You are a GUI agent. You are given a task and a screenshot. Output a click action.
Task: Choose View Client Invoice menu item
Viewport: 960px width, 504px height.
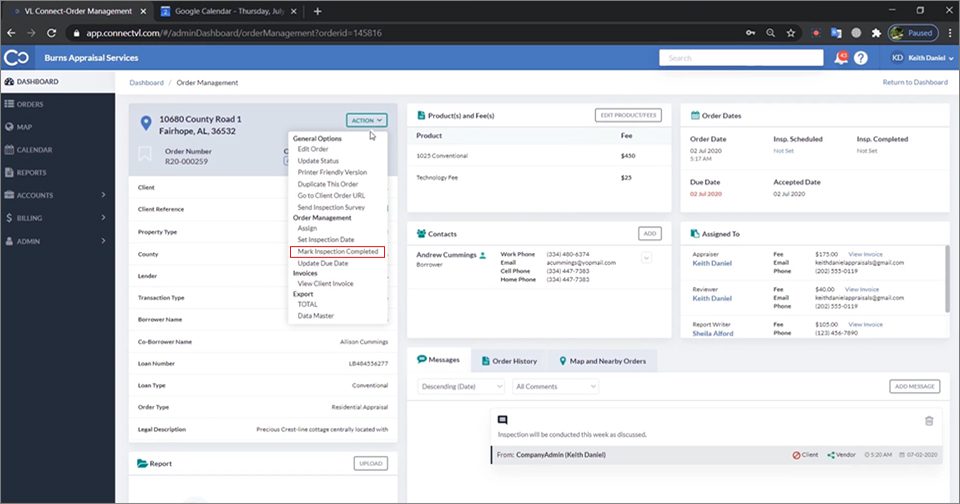pyautogui.click(x=325, y=284)
